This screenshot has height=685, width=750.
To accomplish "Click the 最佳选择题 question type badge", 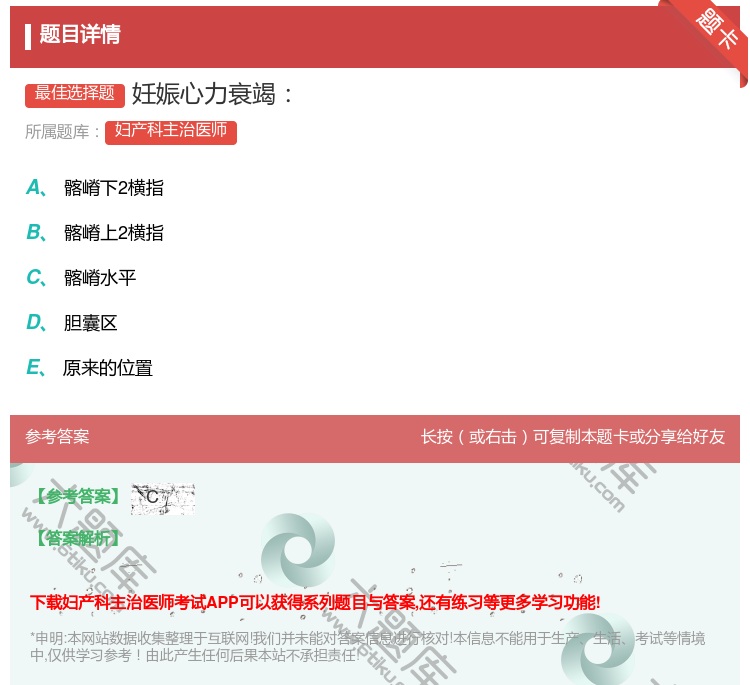I will (75, 94).
